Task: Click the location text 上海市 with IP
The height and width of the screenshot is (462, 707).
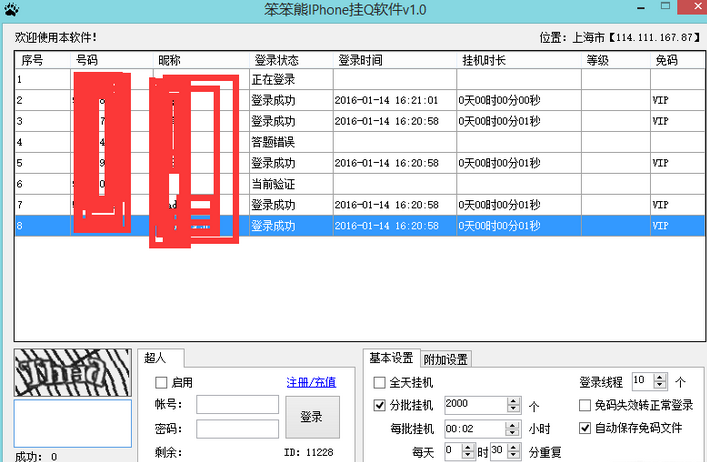Action: point(620,37)
